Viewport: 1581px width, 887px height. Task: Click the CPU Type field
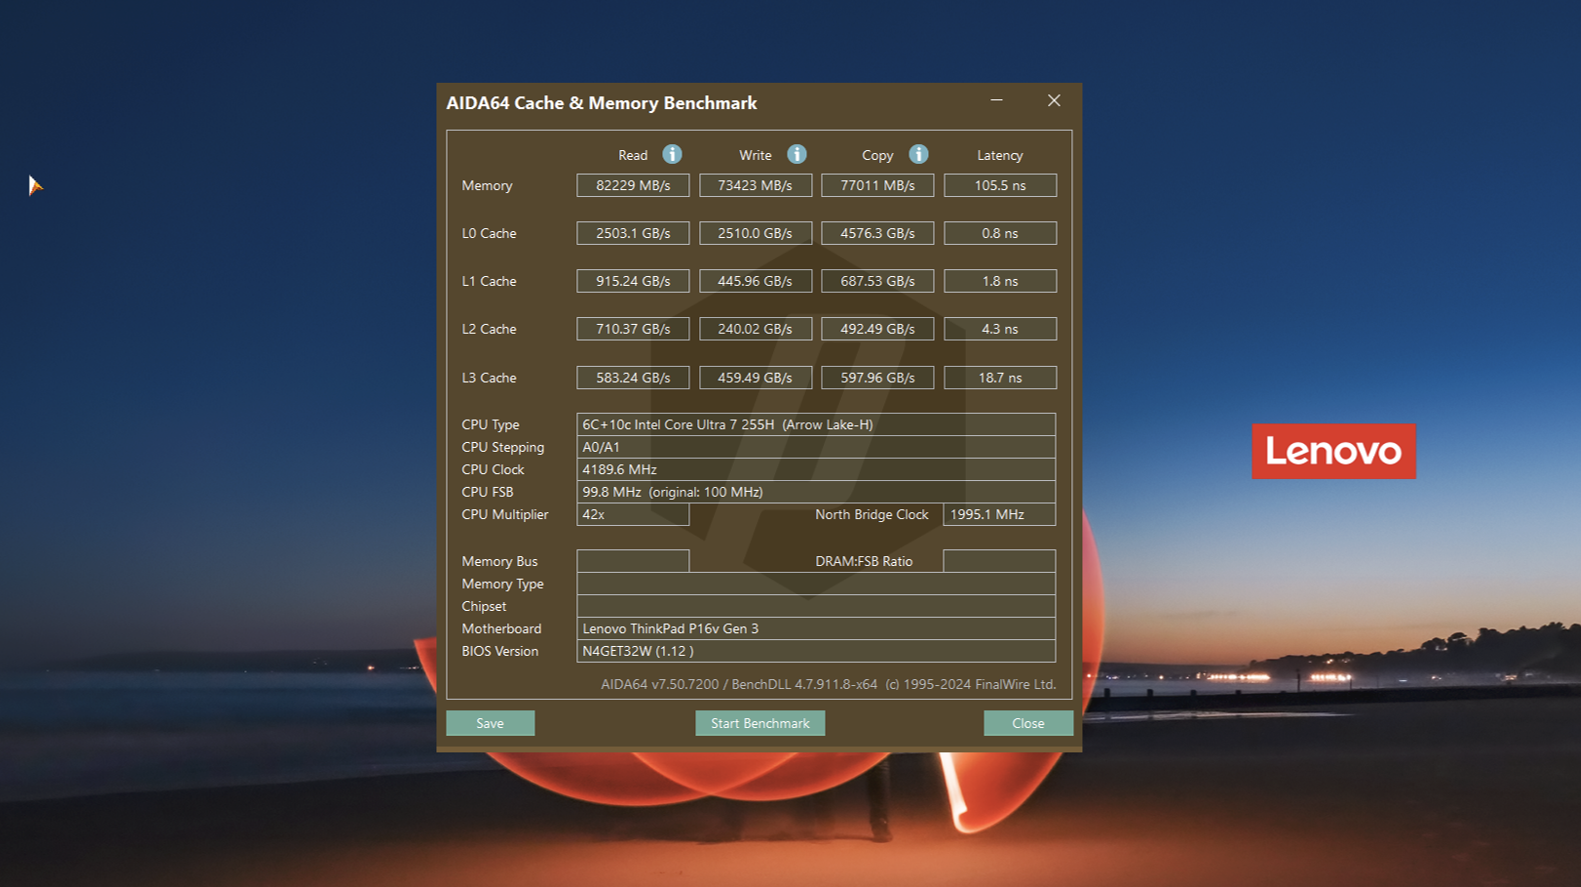[x=815, y=425]
